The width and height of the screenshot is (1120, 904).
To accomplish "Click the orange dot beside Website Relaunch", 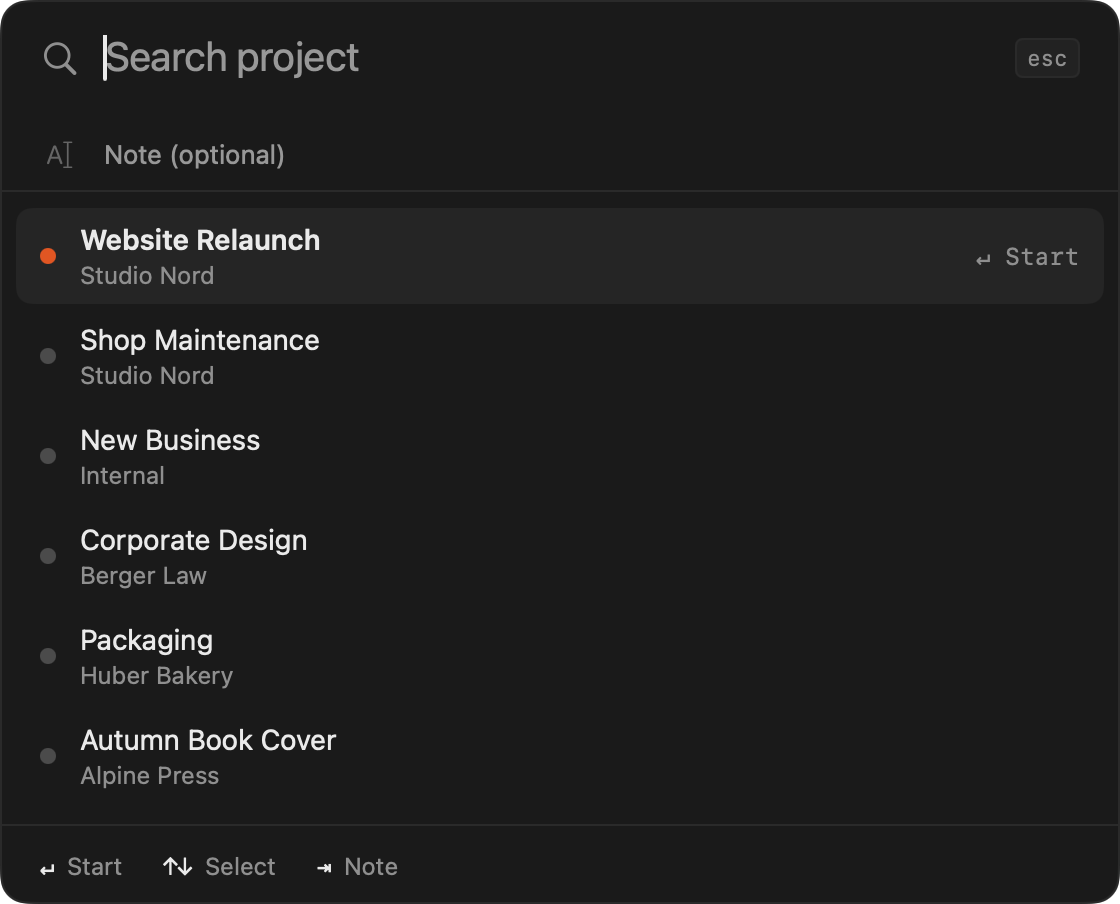I will (48, 256).
